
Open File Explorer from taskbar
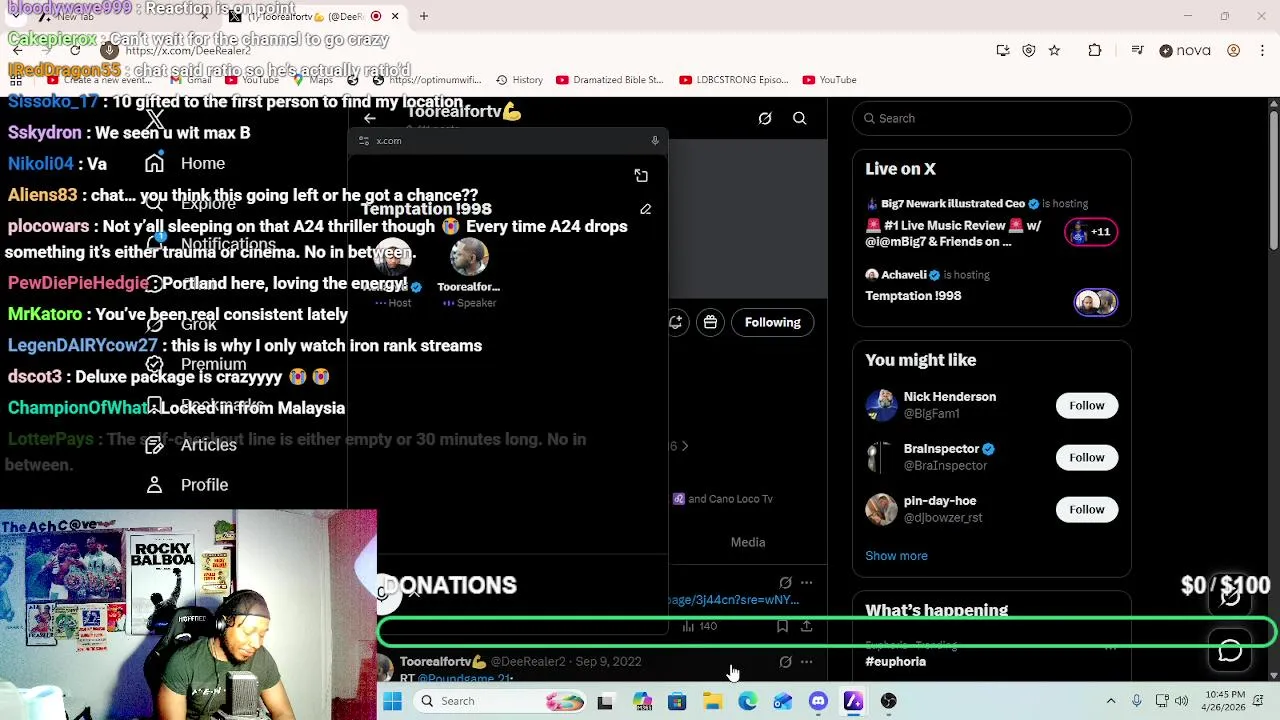point(712,701)
